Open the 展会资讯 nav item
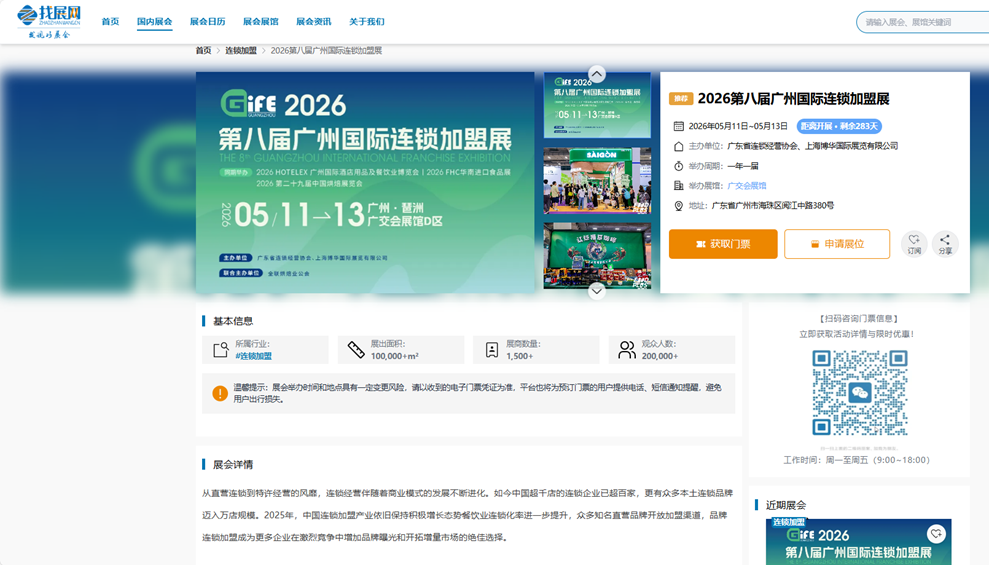 click(313, 21)
